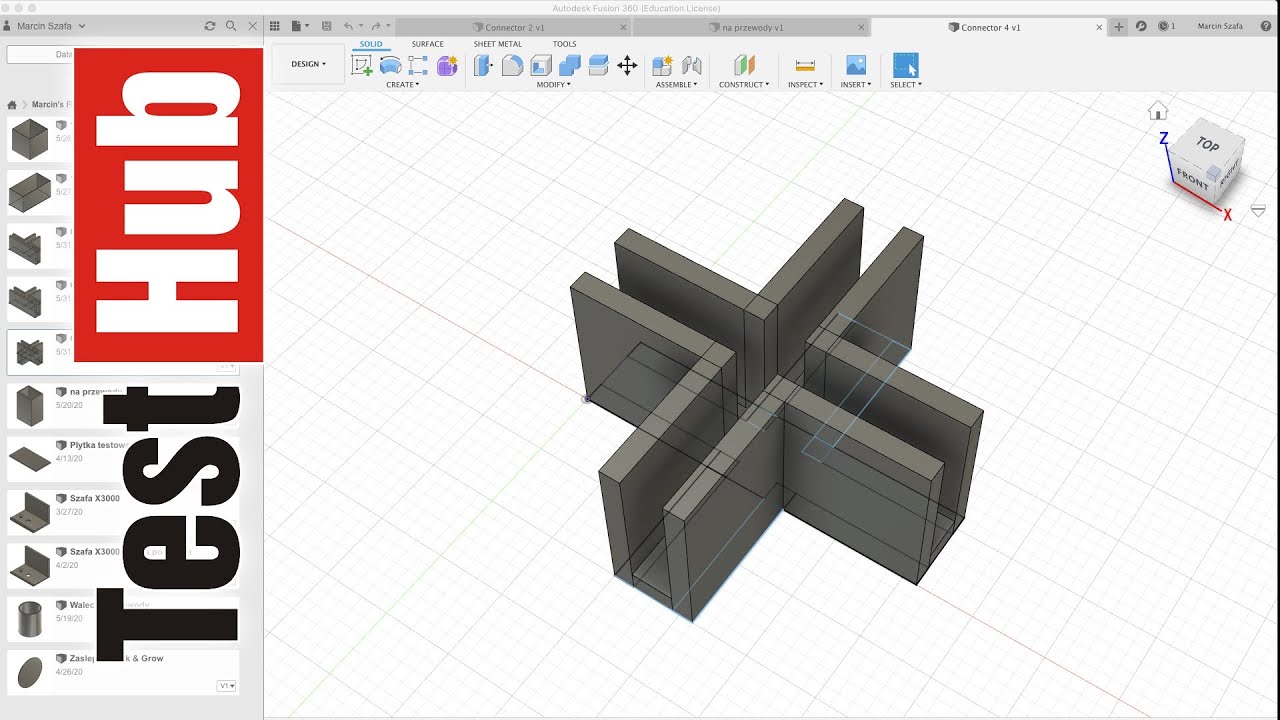Open the Zaslep ellipse thumbnail

coord(29,671)
